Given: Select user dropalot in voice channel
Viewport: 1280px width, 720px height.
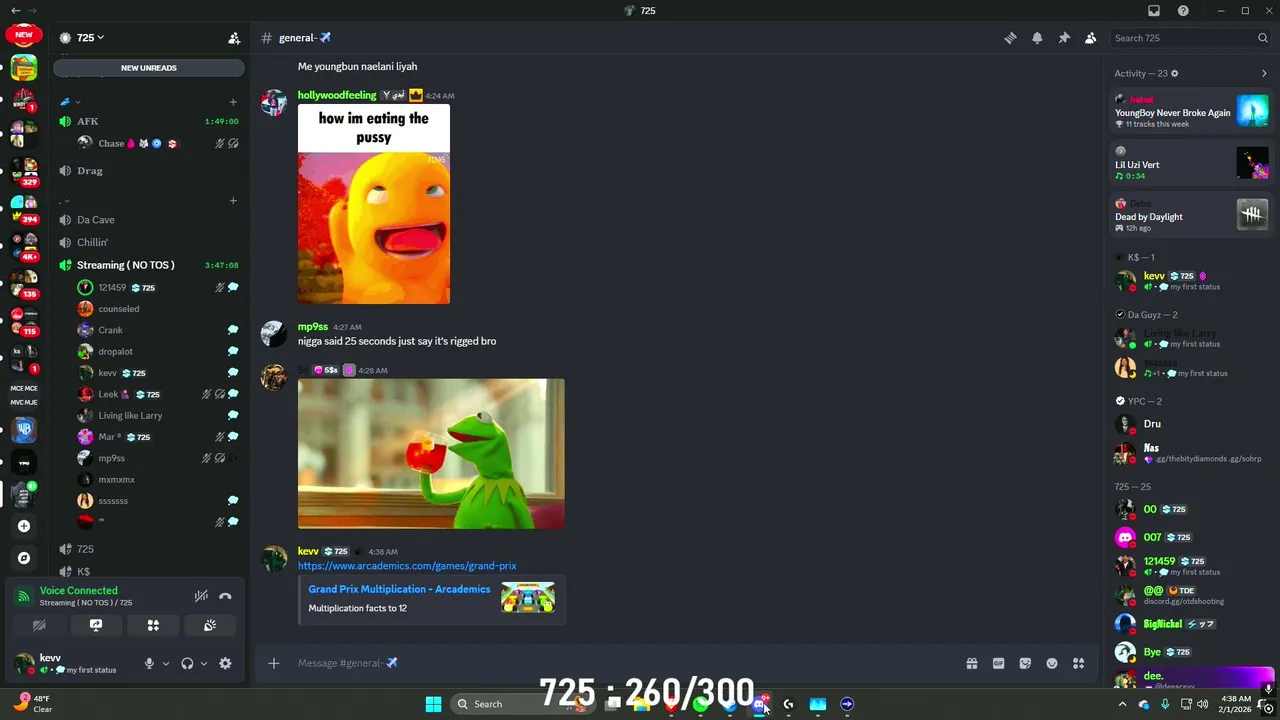Looking at the screenshot, I should 158,351.
